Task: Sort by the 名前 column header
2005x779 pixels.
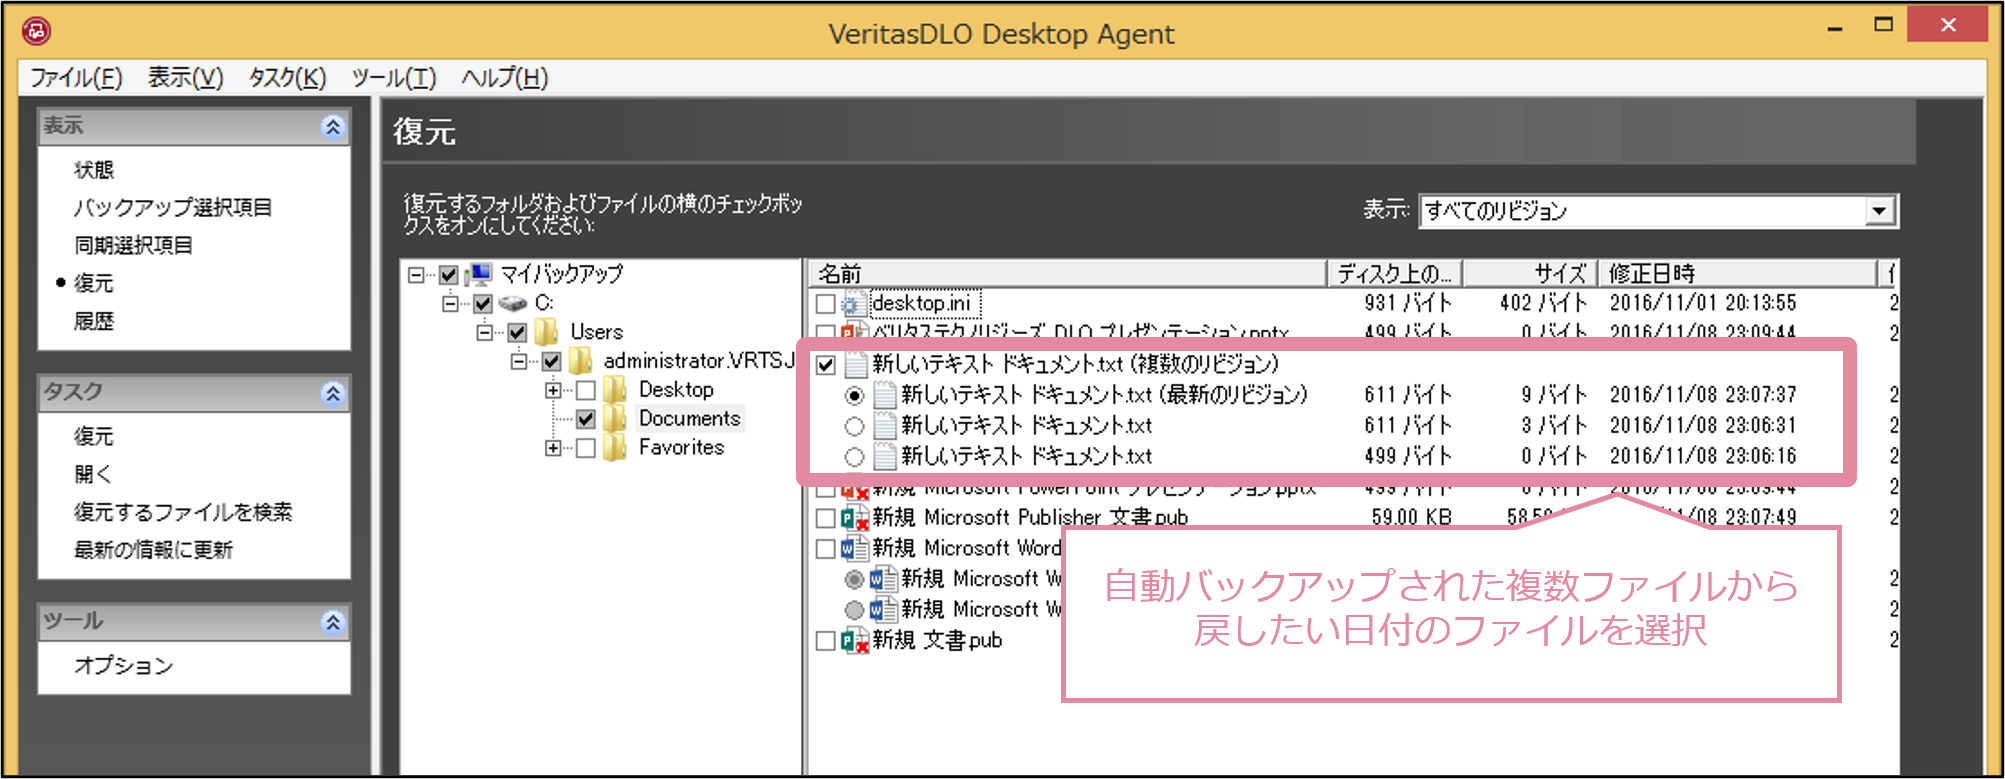Action: [x=1068, y=274]
